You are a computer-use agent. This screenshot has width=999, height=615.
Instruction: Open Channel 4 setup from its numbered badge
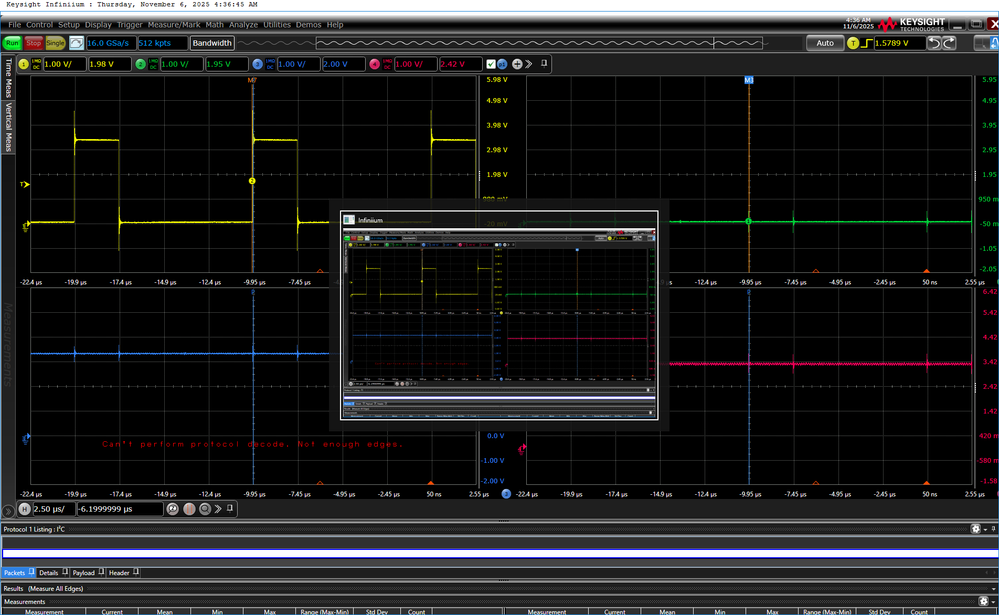point(374,63)
